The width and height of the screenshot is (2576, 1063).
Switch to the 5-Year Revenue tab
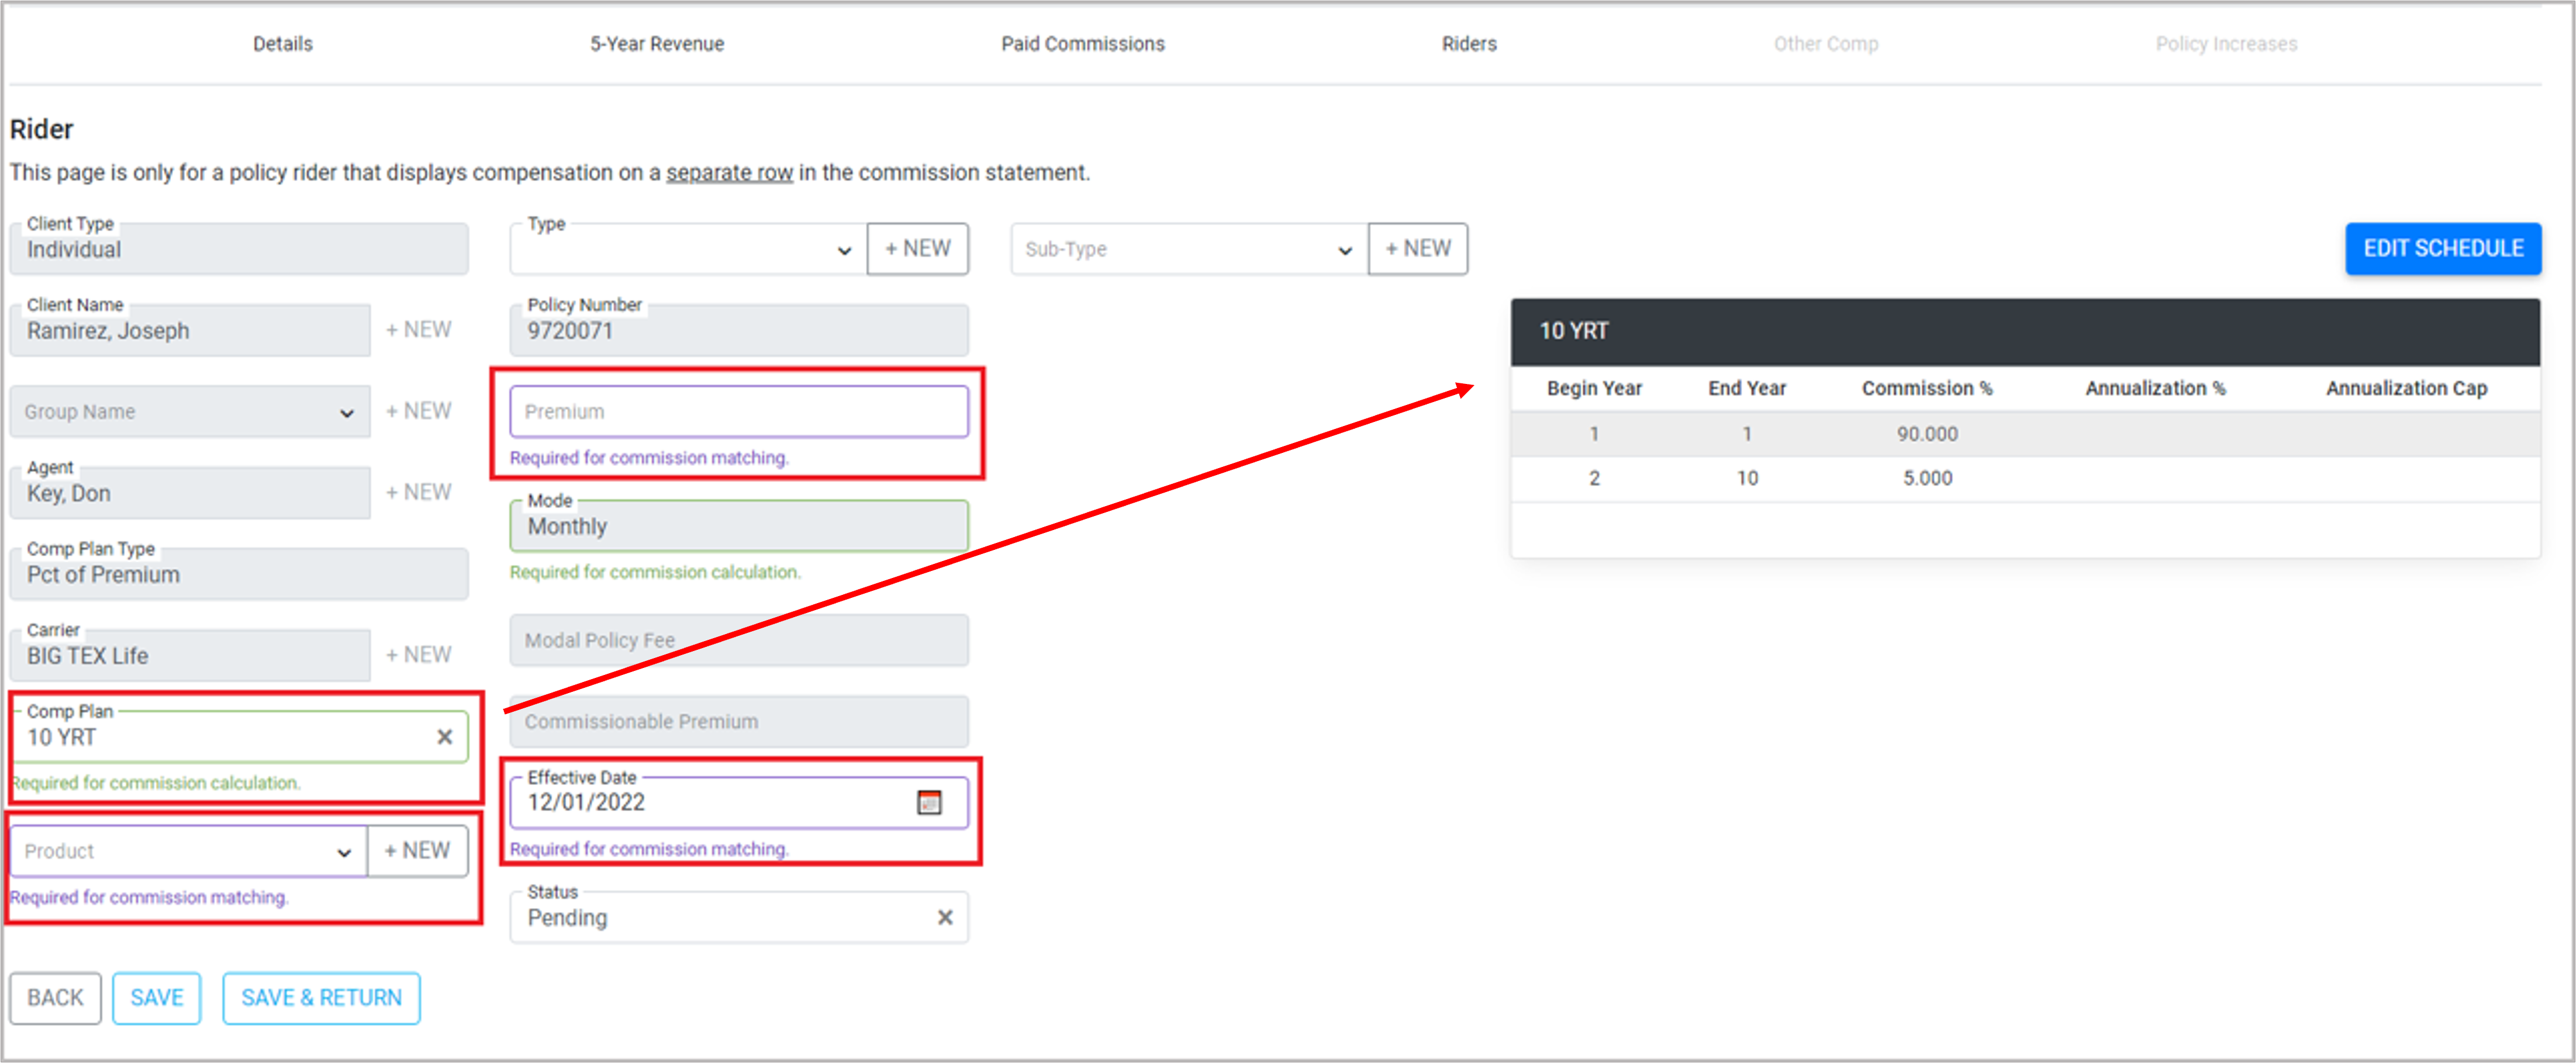click(x=656, y=44)
